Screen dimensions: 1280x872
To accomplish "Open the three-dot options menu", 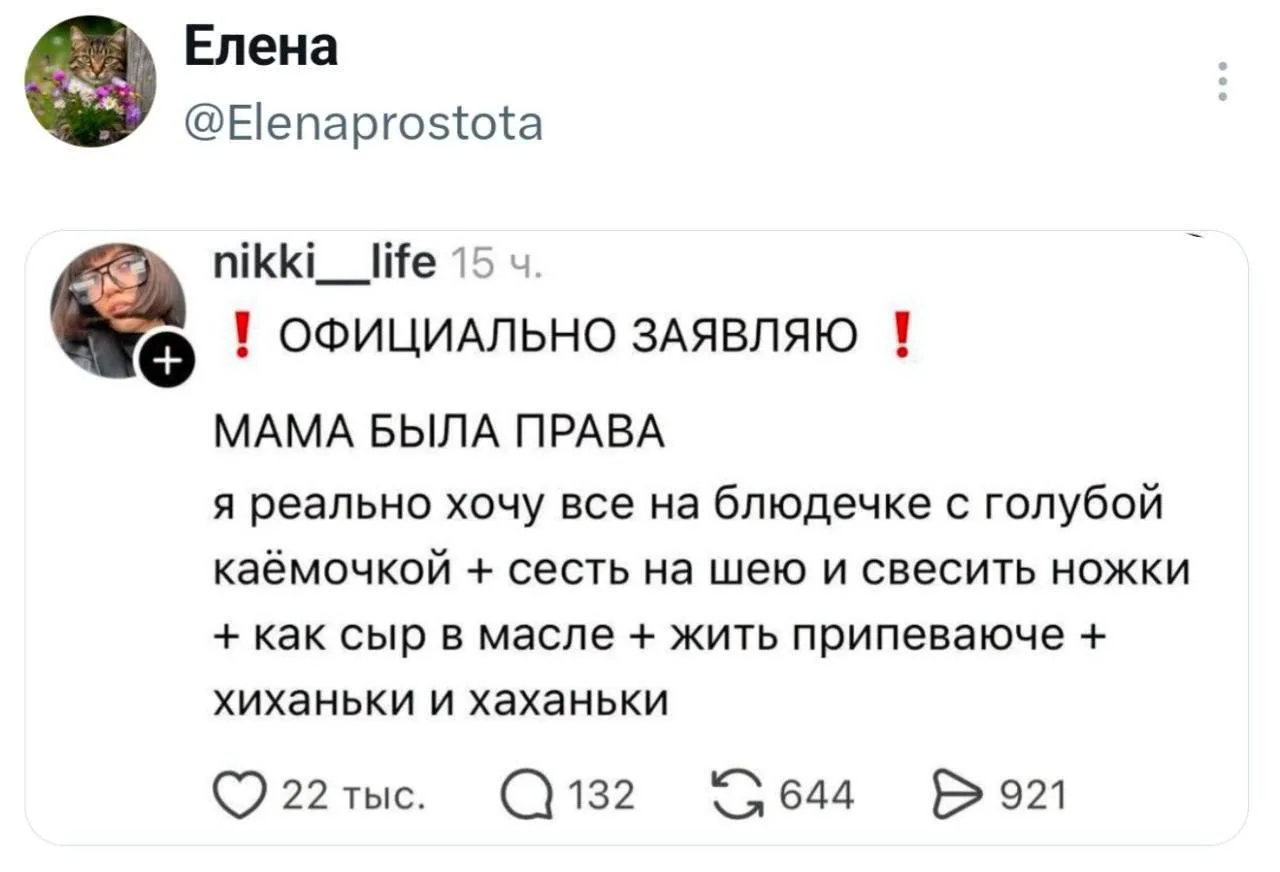I will point(1222,82).
